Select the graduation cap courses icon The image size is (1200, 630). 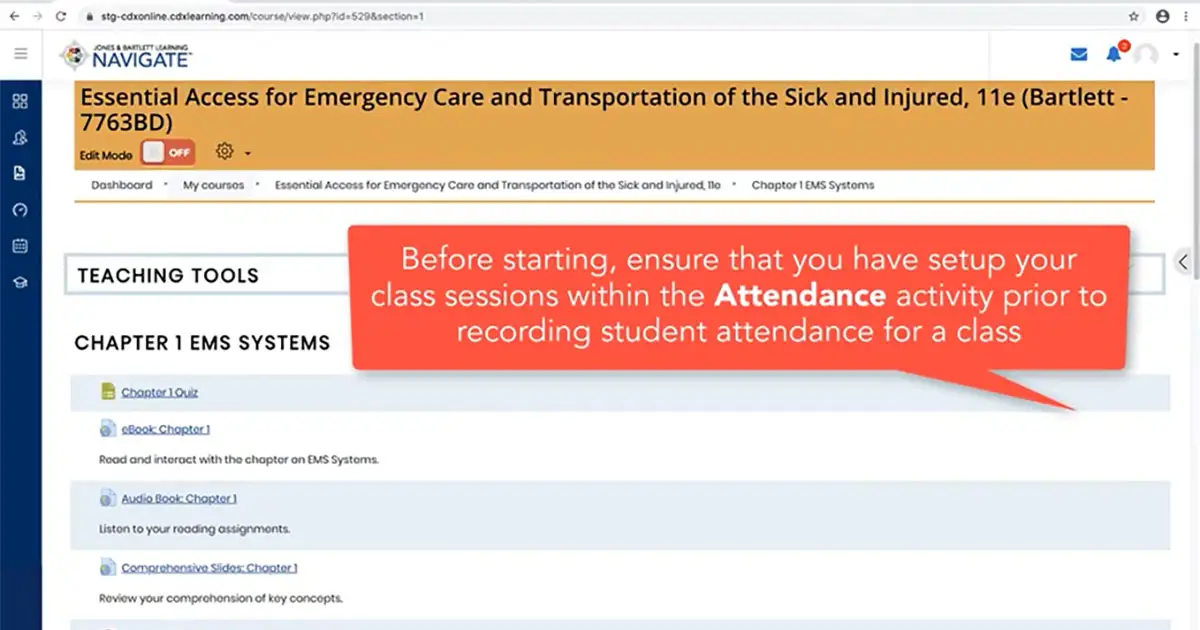pos(21,282)
